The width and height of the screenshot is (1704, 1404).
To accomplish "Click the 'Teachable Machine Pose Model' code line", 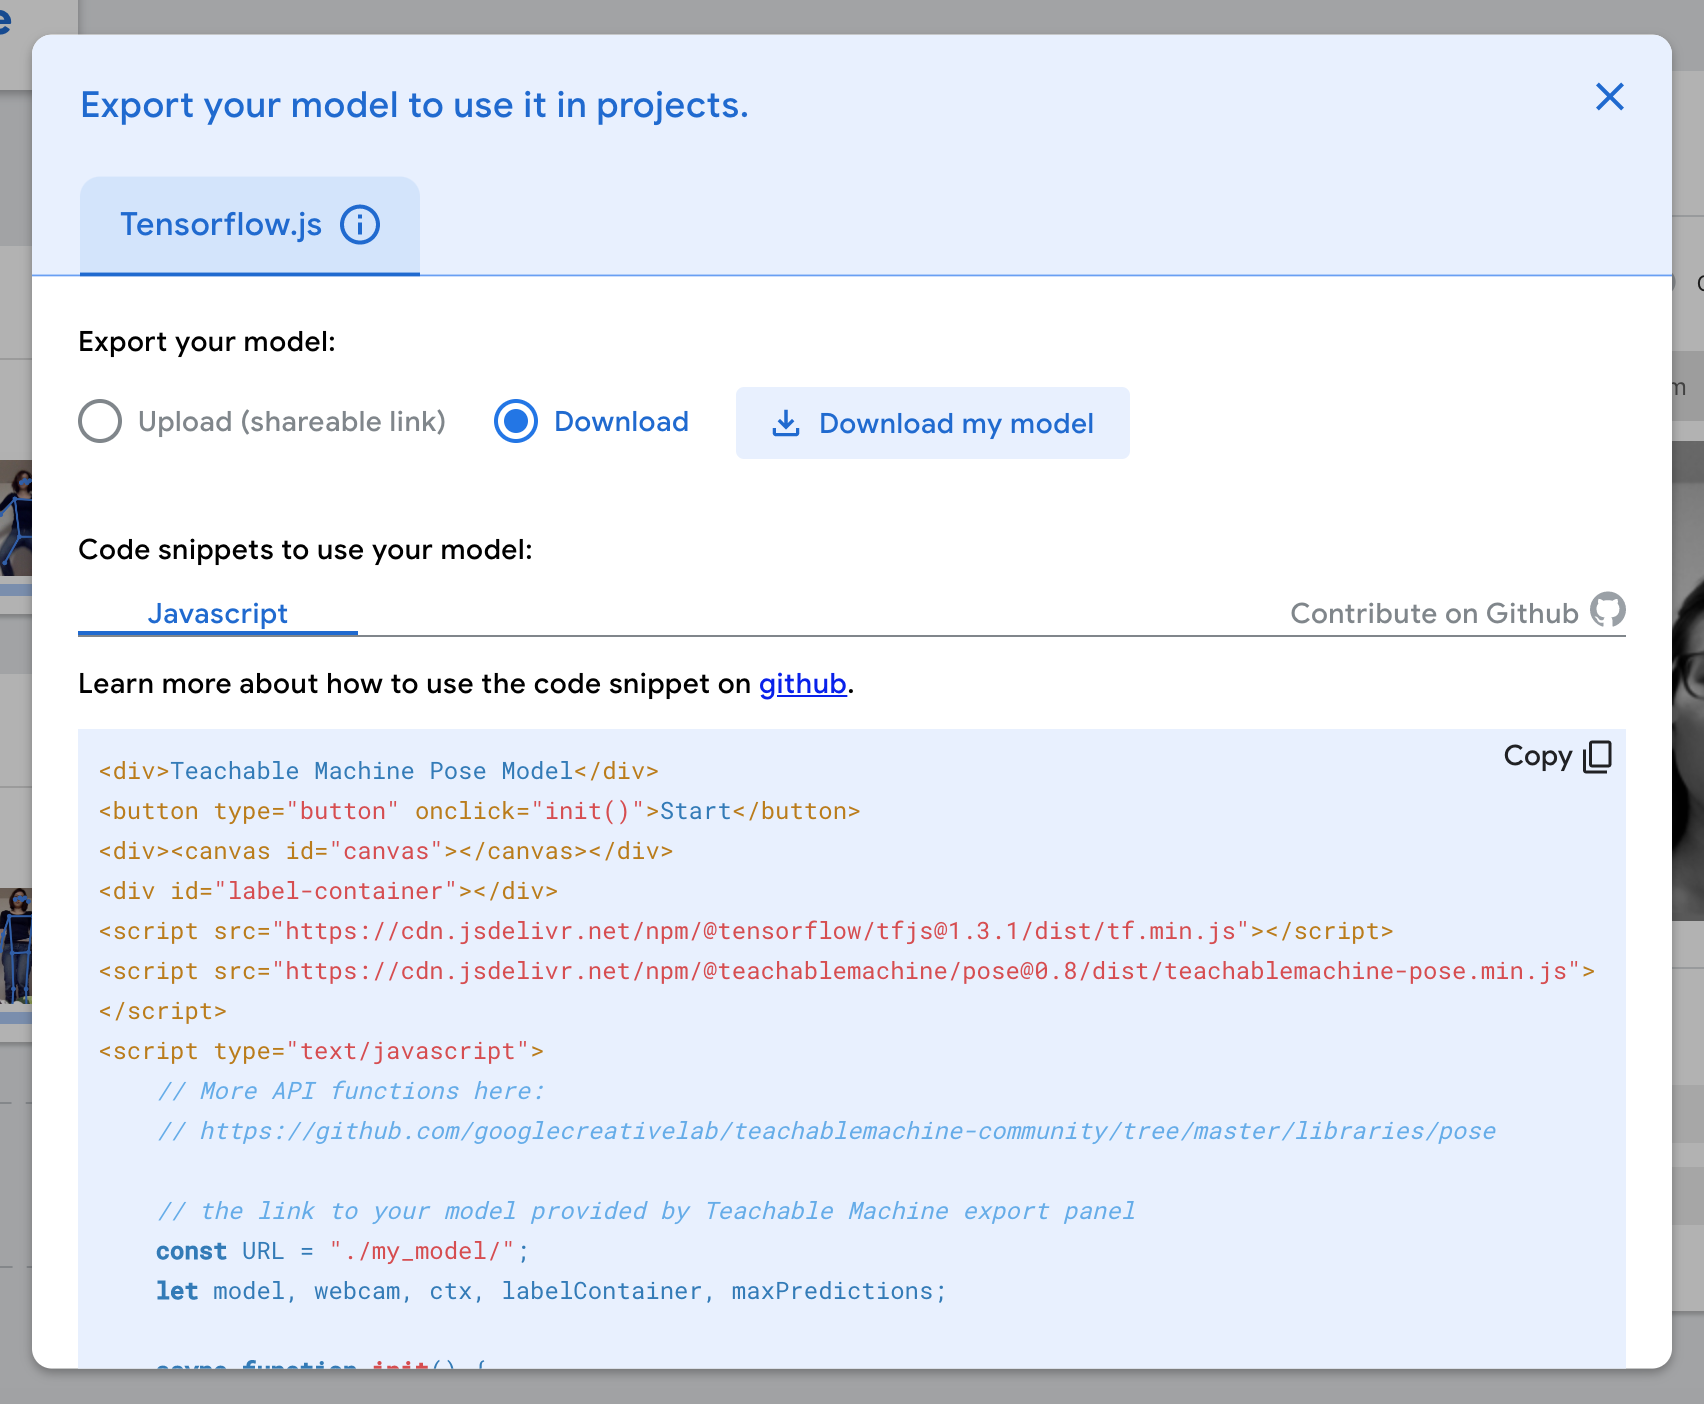I will 379,771.
